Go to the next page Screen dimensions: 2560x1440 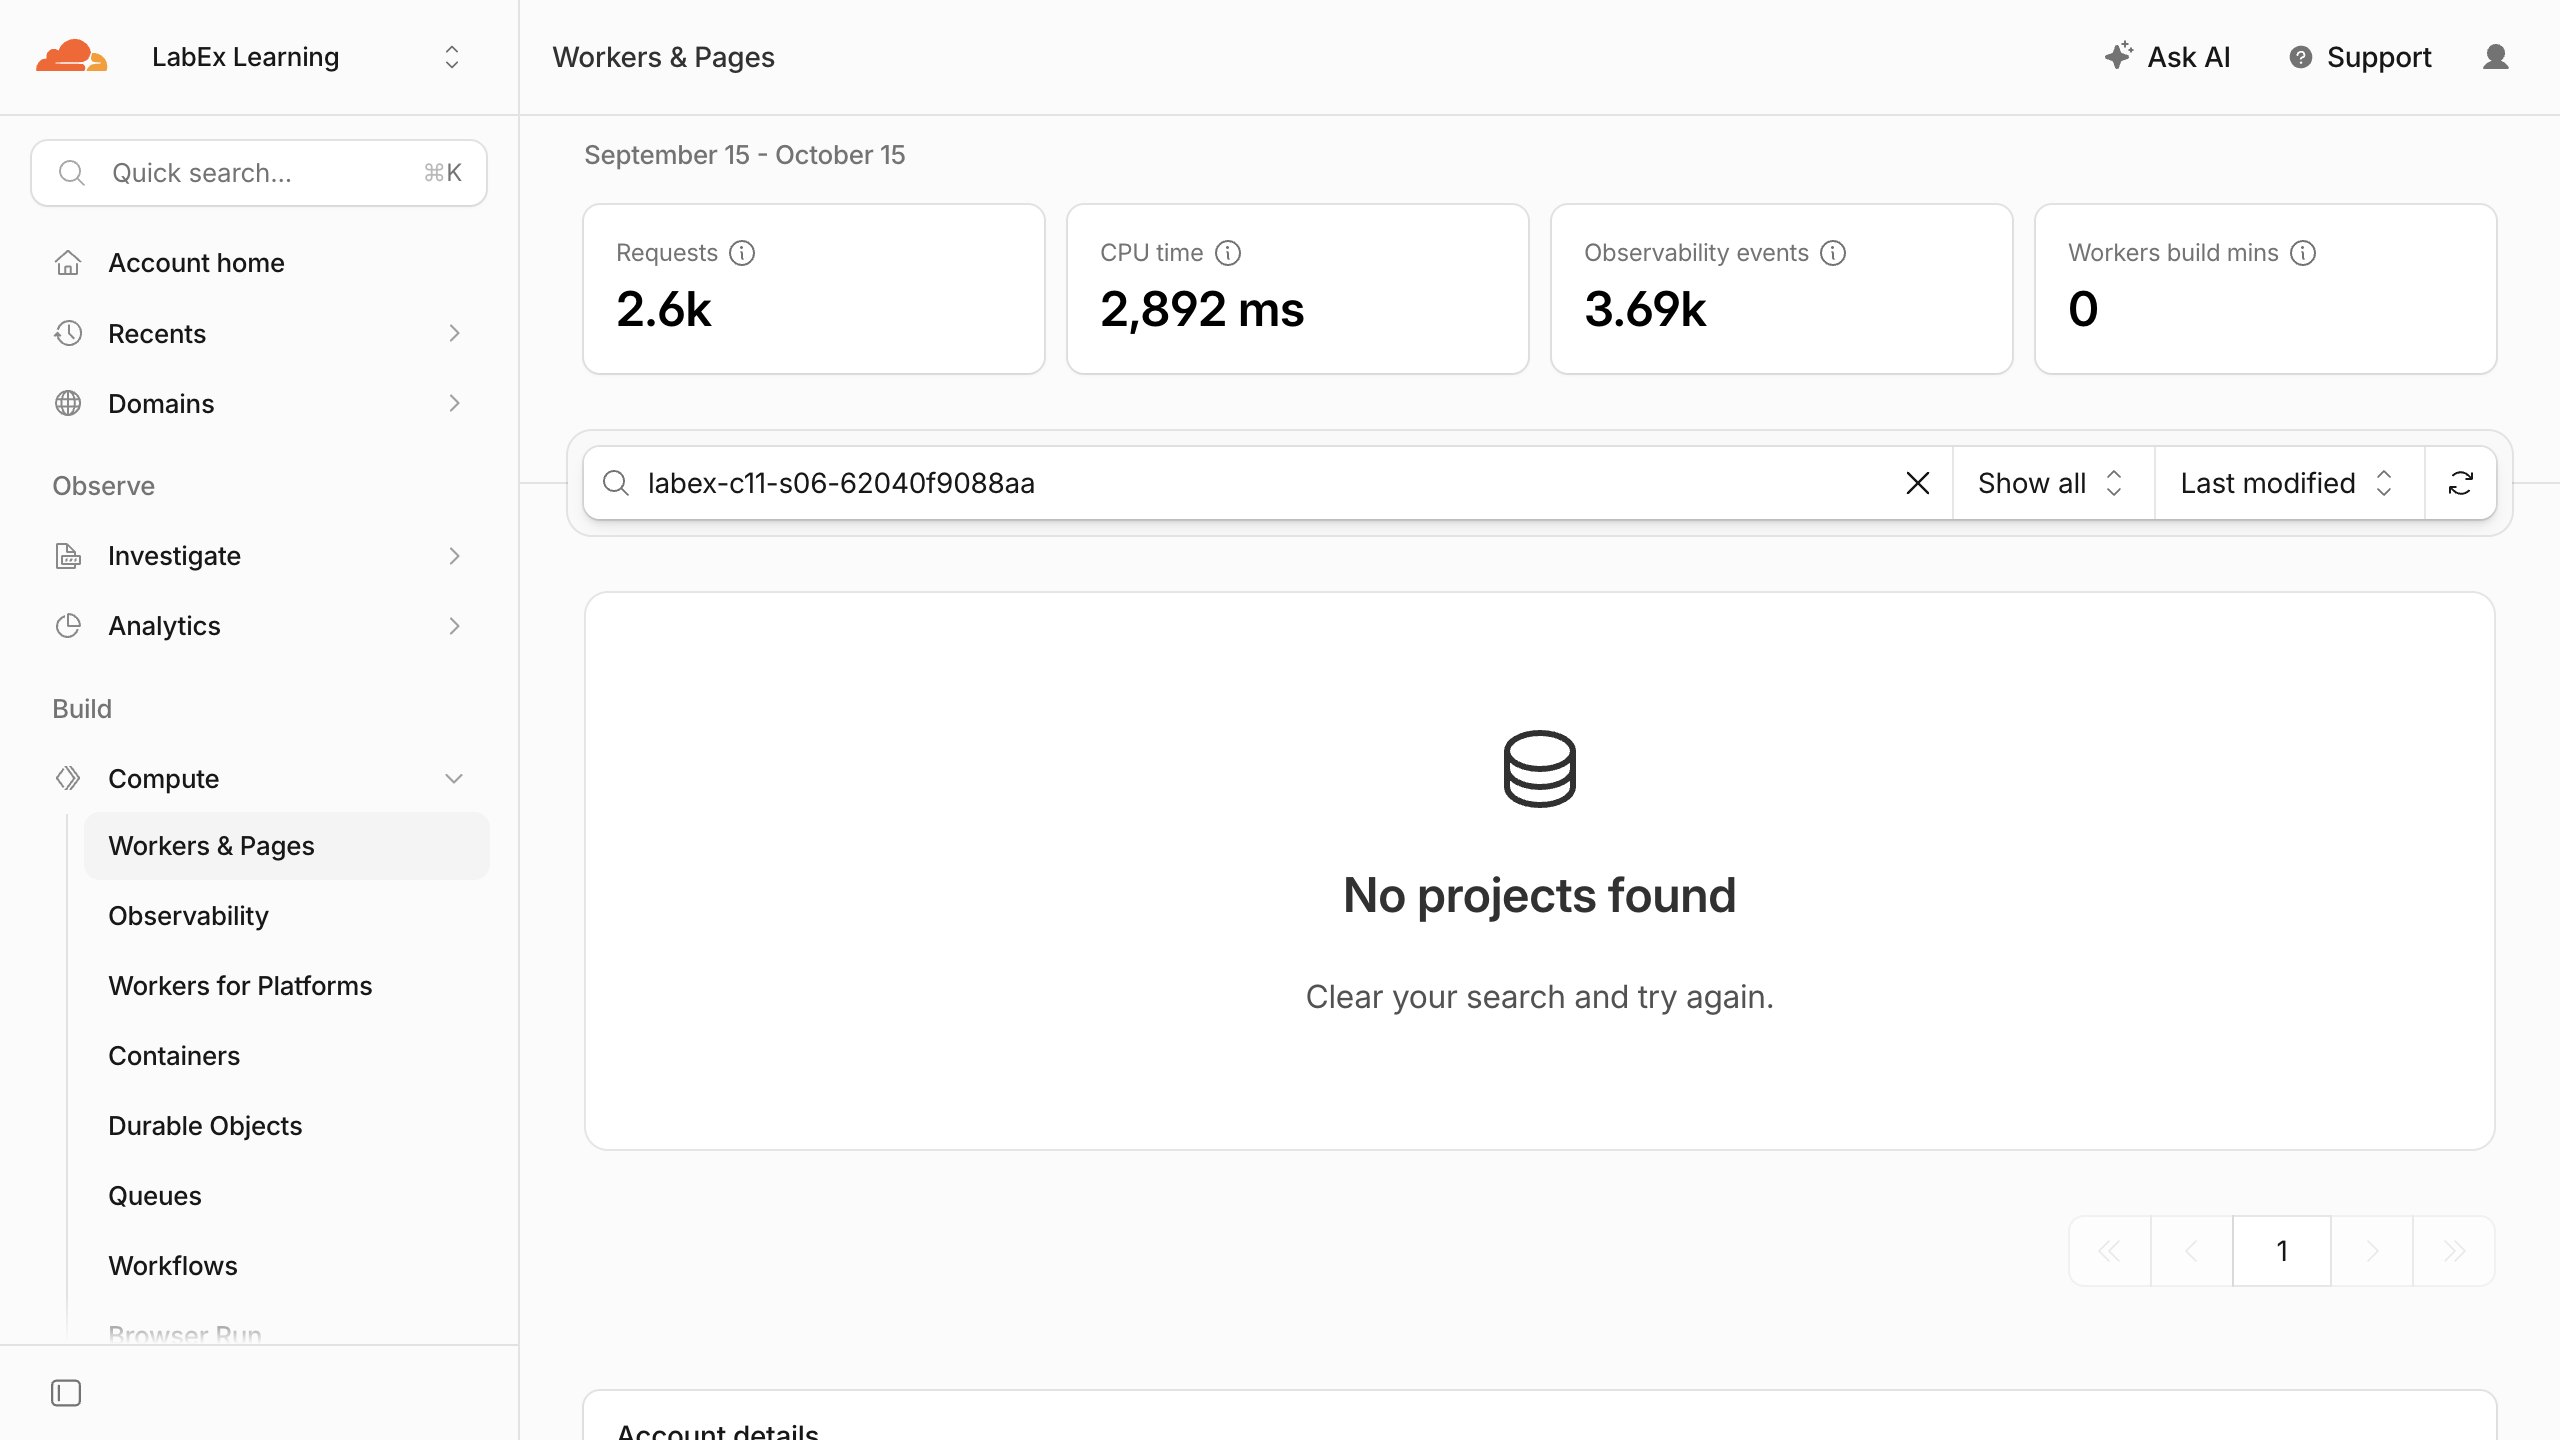[x=2372, y=1251]
